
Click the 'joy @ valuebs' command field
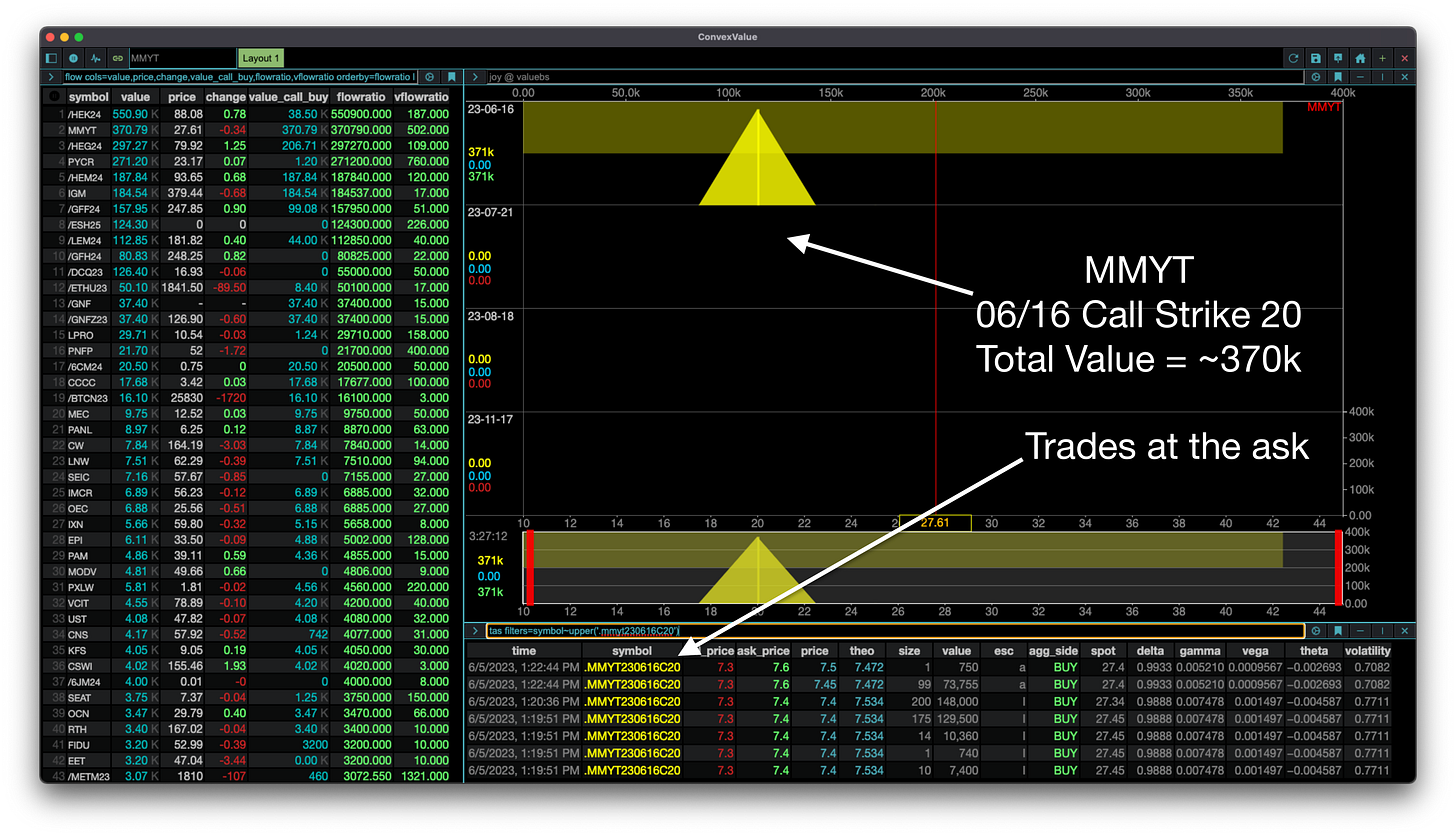tap(895, 76)
